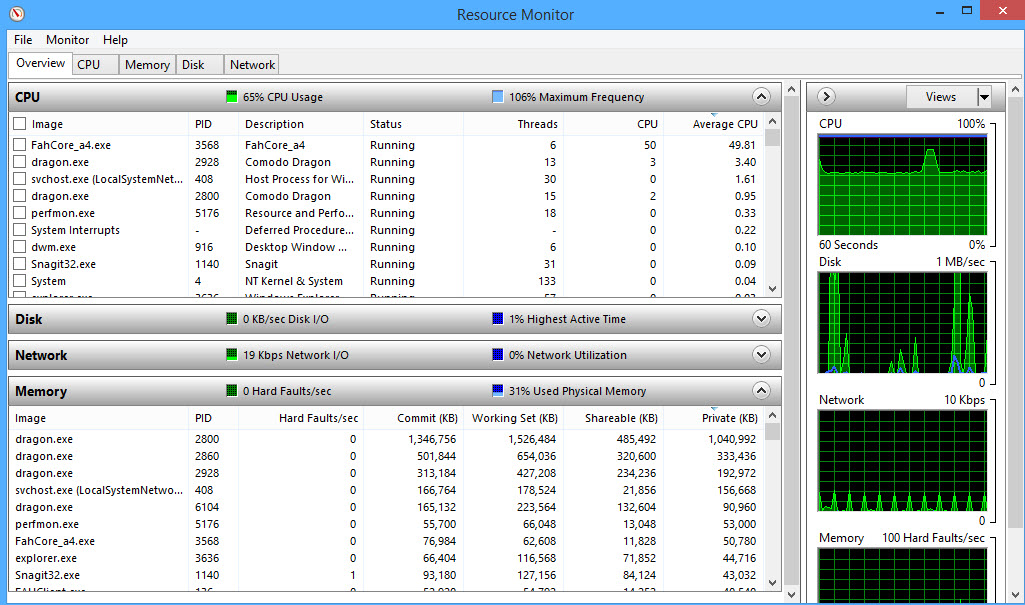
Task: Switch to the Disk tab
Action: pos(199,65)
